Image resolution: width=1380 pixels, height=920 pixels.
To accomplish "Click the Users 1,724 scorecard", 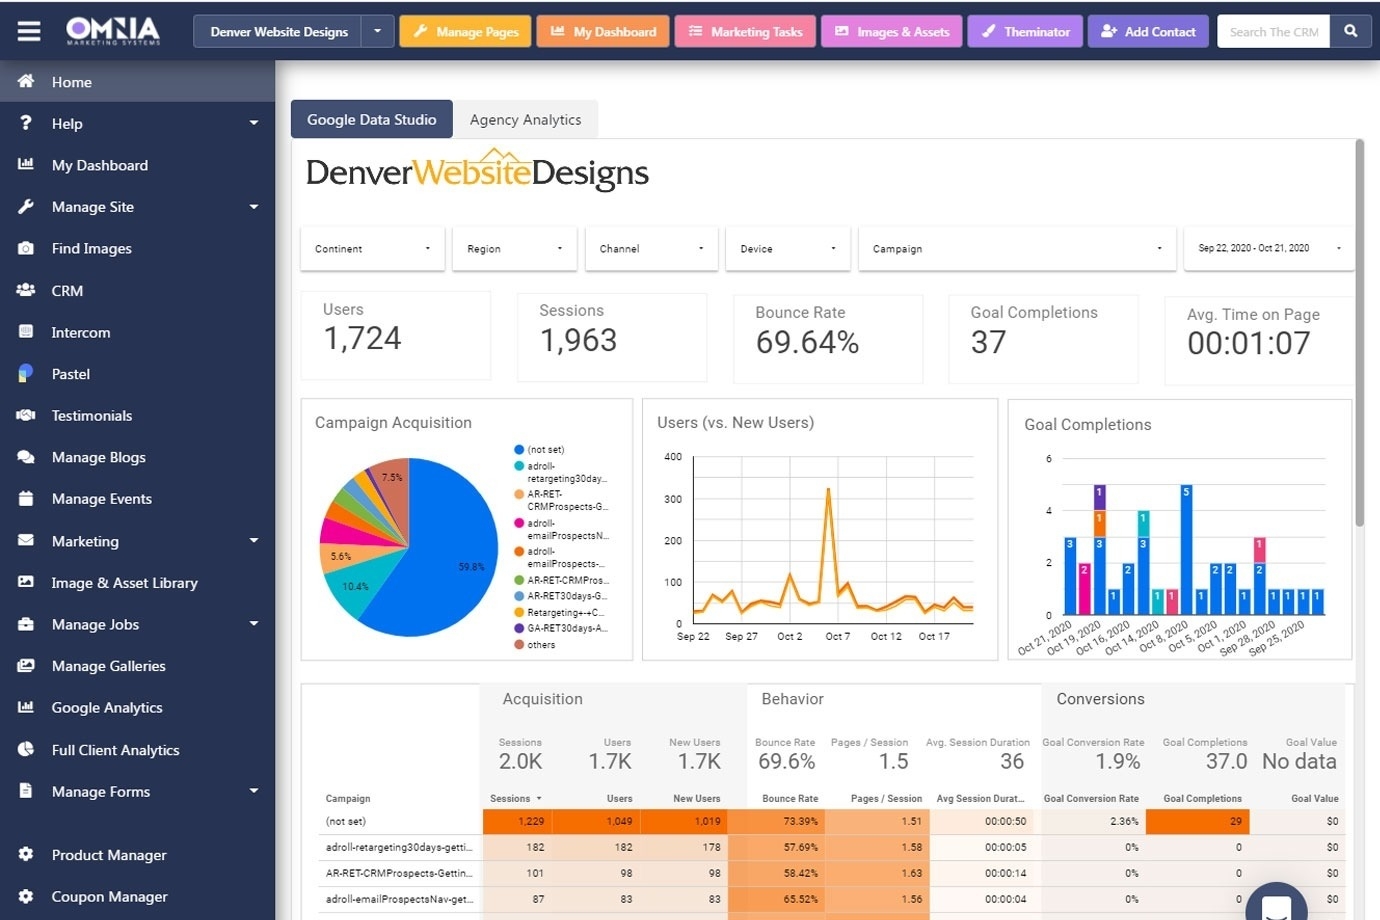I will [395, 335].
